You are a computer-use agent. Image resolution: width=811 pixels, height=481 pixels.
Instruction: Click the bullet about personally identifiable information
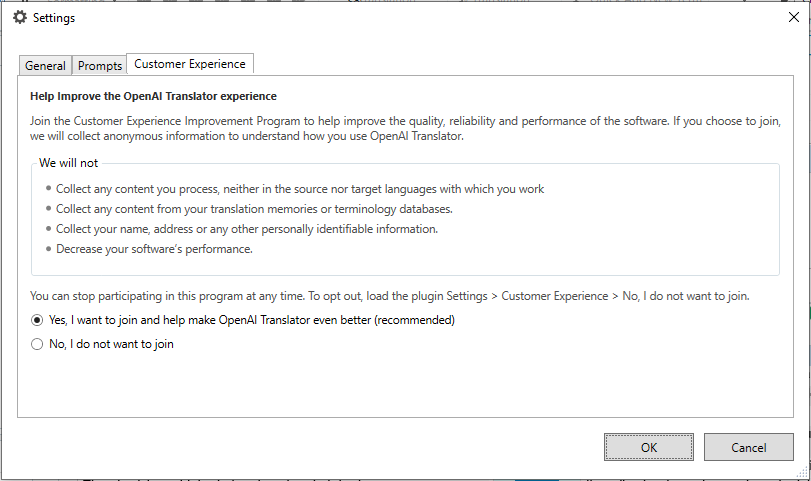click(247, 229)
